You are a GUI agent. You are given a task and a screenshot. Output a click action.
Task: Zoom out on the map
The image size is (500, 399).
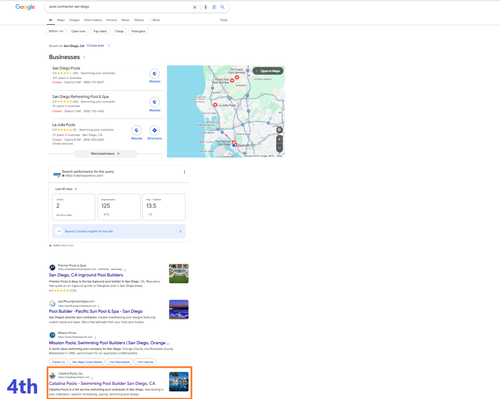pyautogui.click(x=279, y=148)
